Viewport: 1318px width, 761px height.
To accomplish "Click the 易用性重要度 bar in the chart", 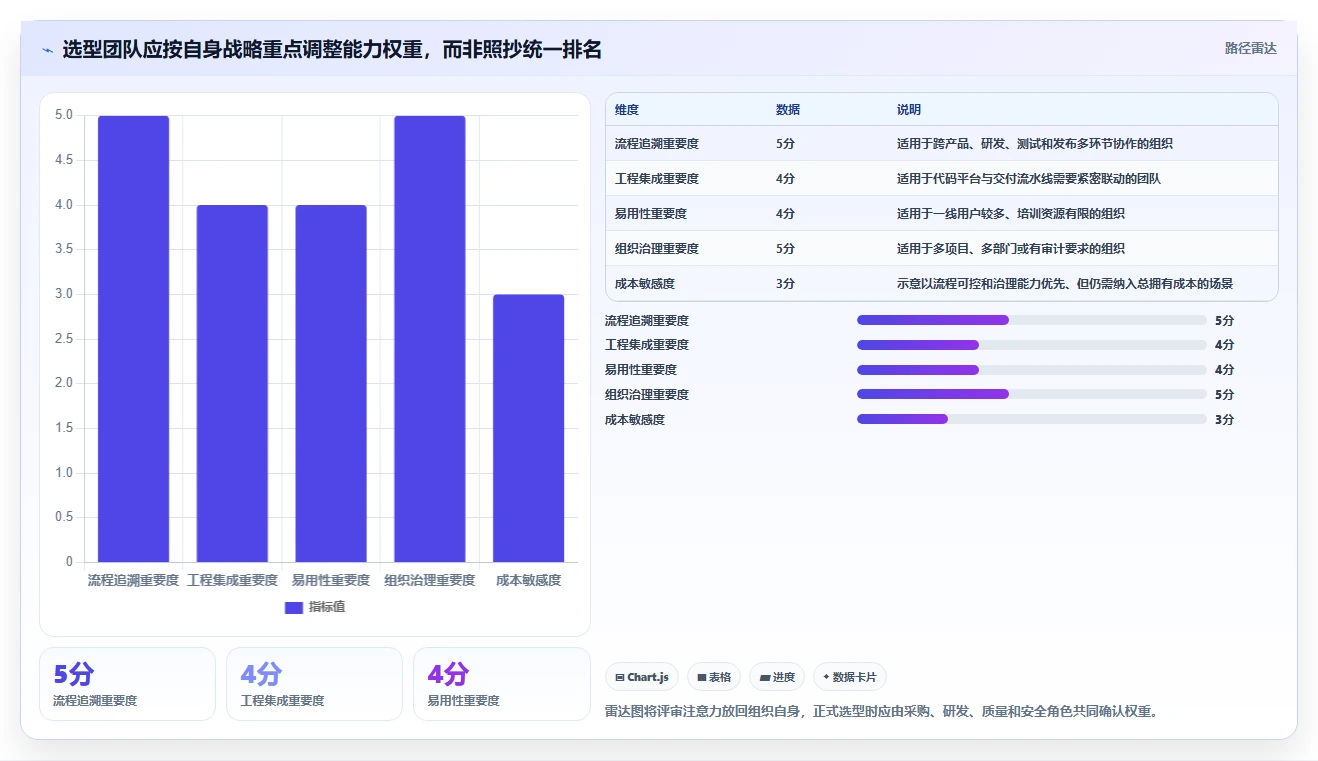I will pos(331,383).
